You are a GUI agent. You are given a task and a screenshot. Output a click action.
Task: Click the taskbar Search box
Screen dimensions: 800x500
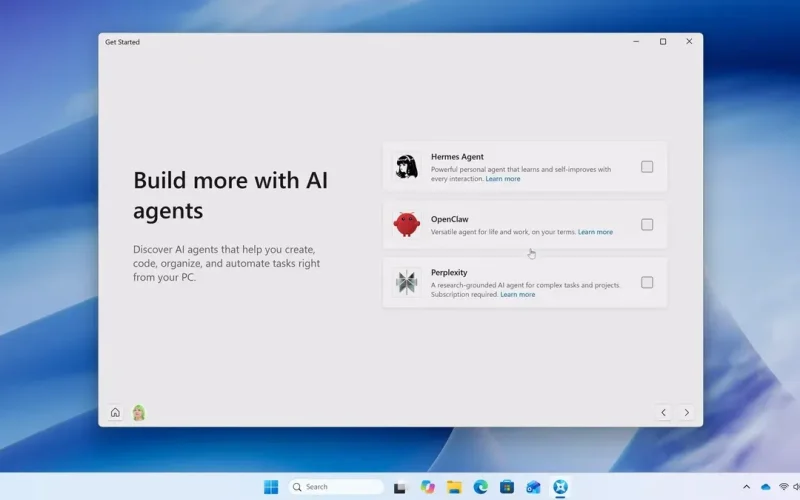tap(336, 487)
